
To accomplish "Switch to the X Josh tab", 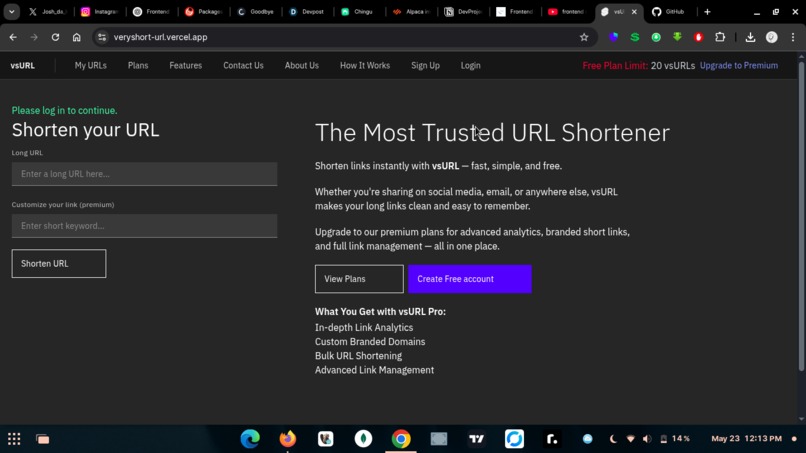I will coord(47,12).
